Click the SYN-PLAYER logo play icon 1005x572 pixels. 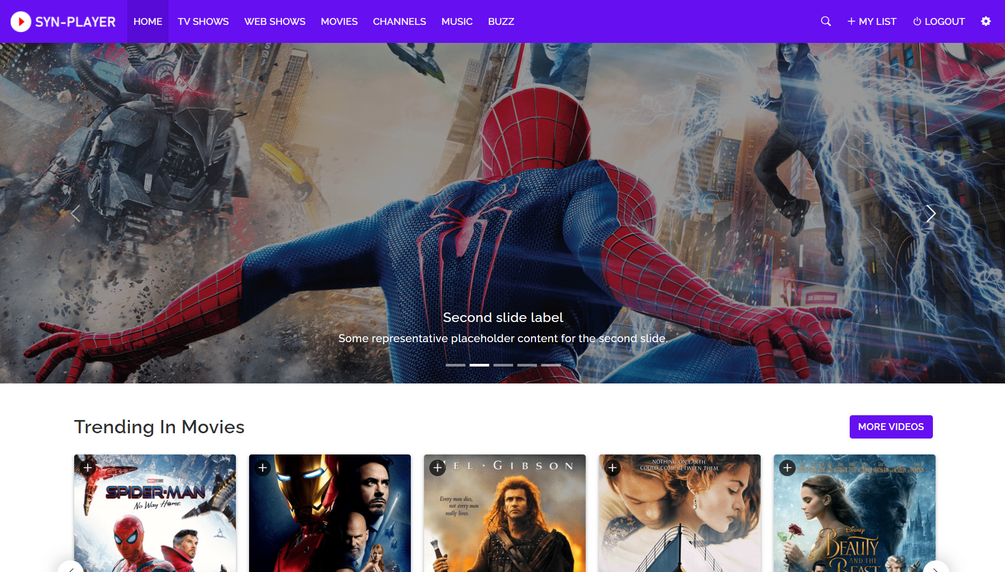click(x=21, y=21)
